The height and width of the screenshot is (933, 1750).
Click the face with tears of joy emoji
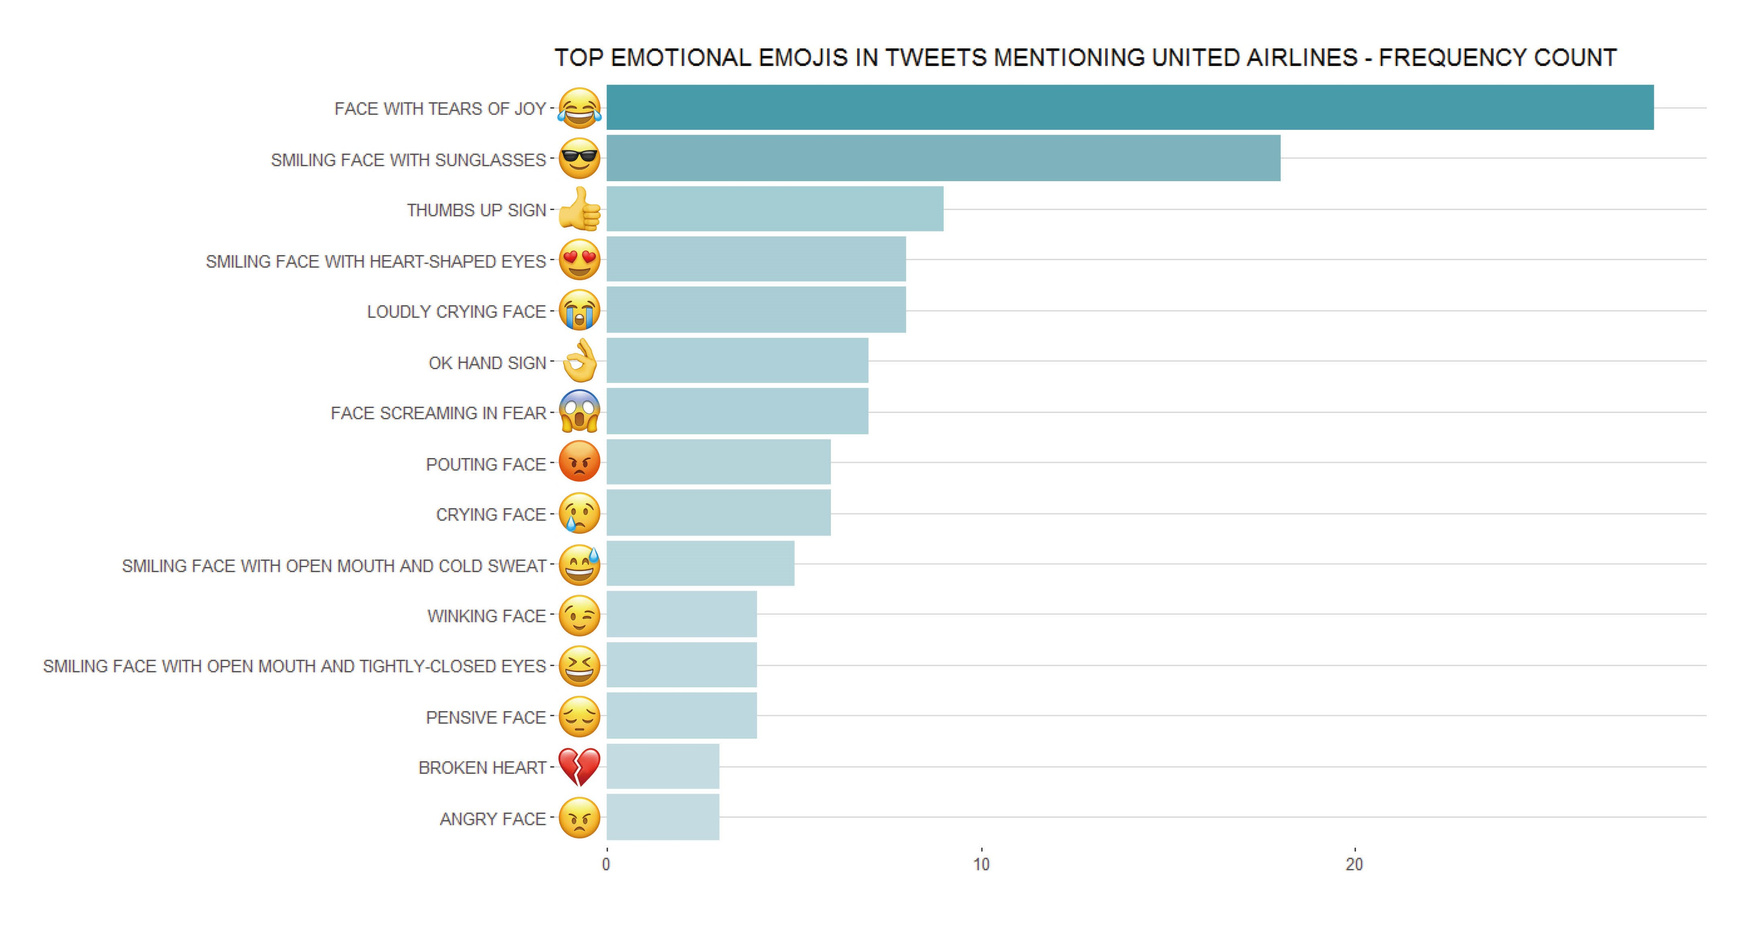579,108
